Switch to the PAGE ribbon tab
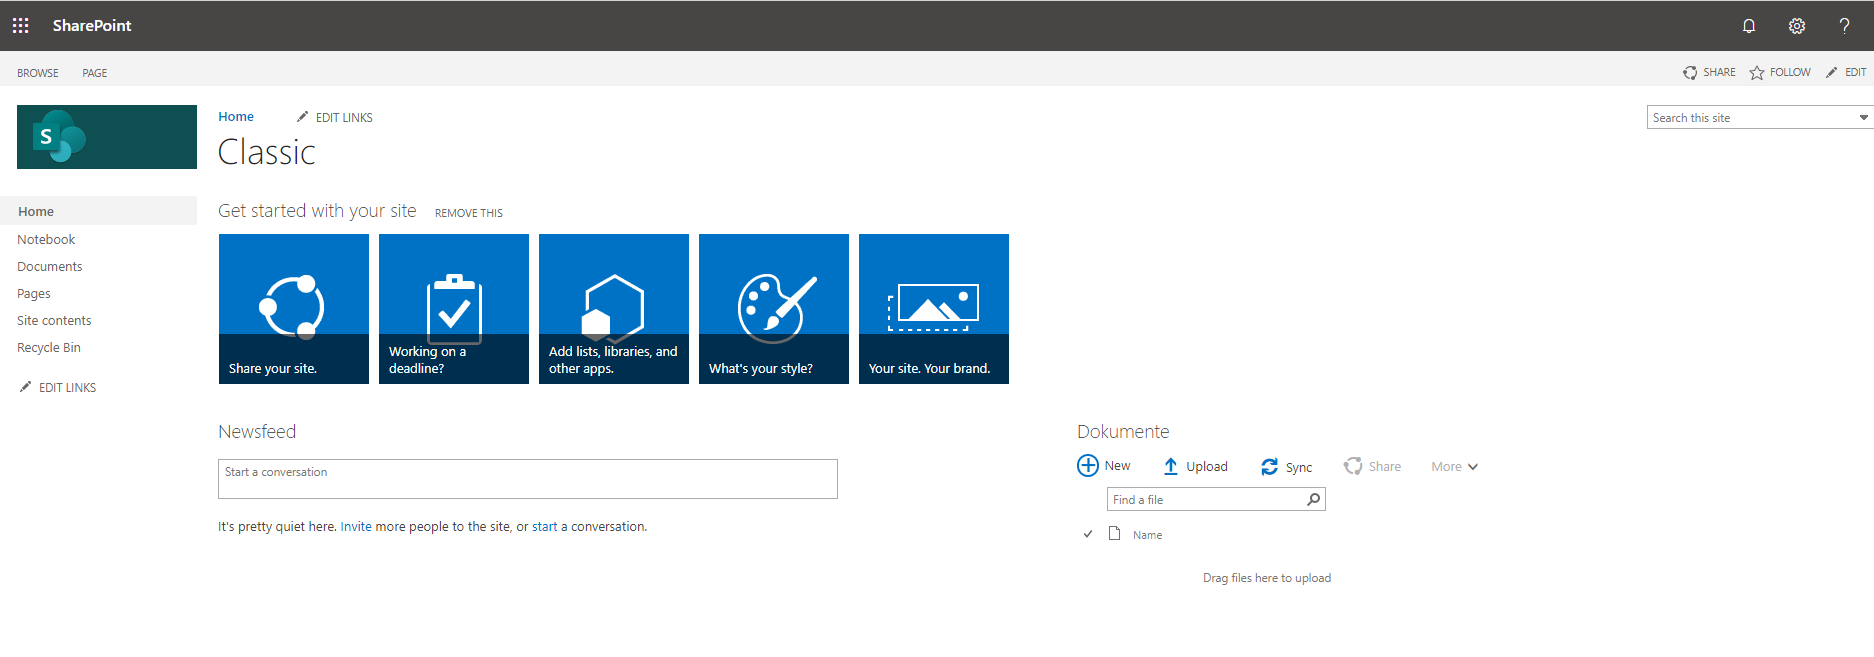This screenshot has width=1874, height=657. tap(95, 73)
